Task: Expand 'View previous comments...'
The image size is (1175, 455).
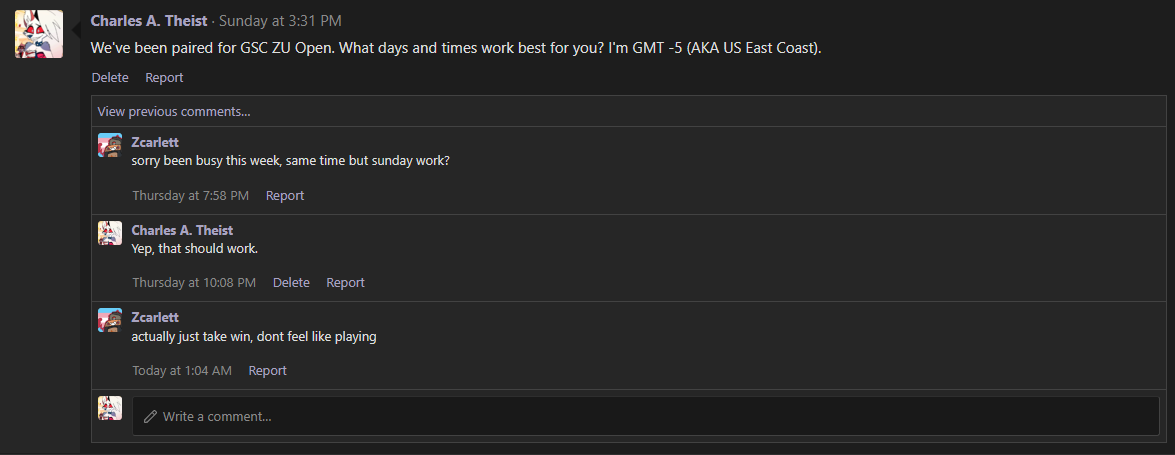Action: tap(174, 111)
